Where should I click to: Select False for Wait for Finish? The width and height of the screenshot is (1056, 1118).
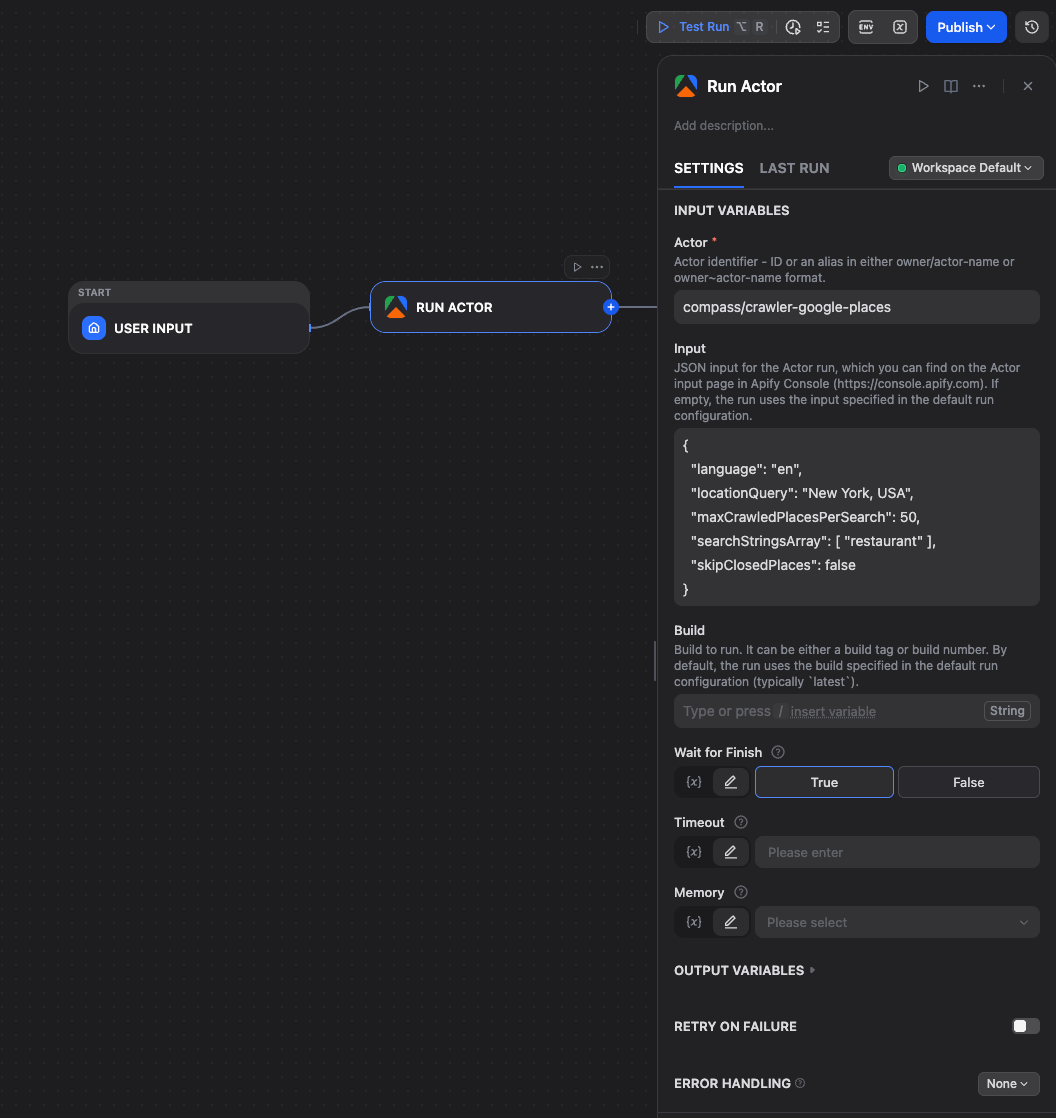tap(968, 781)
